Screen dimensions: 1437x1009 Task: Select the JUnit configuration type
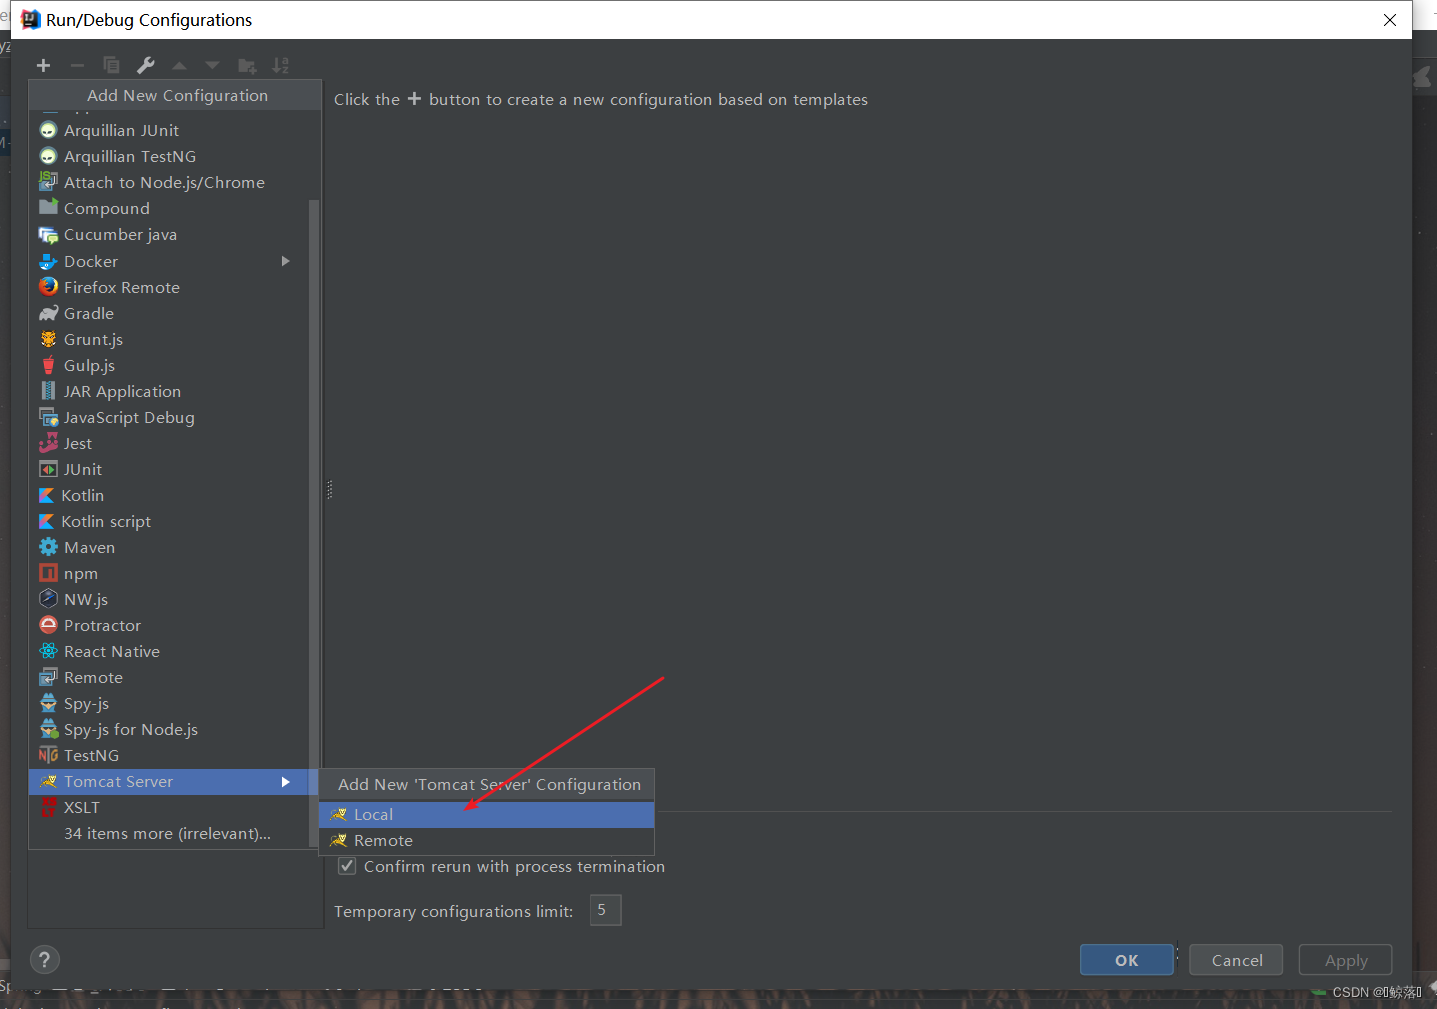tap(169, 469)
